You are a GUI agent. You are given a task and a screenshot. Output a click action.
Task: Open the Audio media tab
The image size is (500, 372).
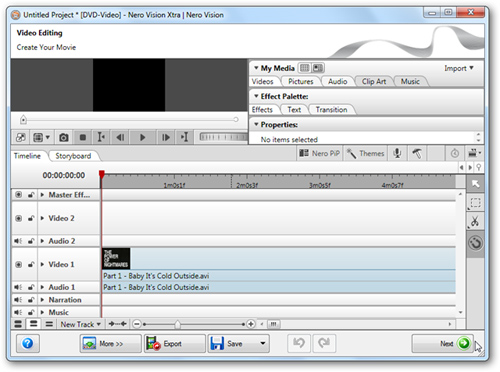(x=338, y=82)
